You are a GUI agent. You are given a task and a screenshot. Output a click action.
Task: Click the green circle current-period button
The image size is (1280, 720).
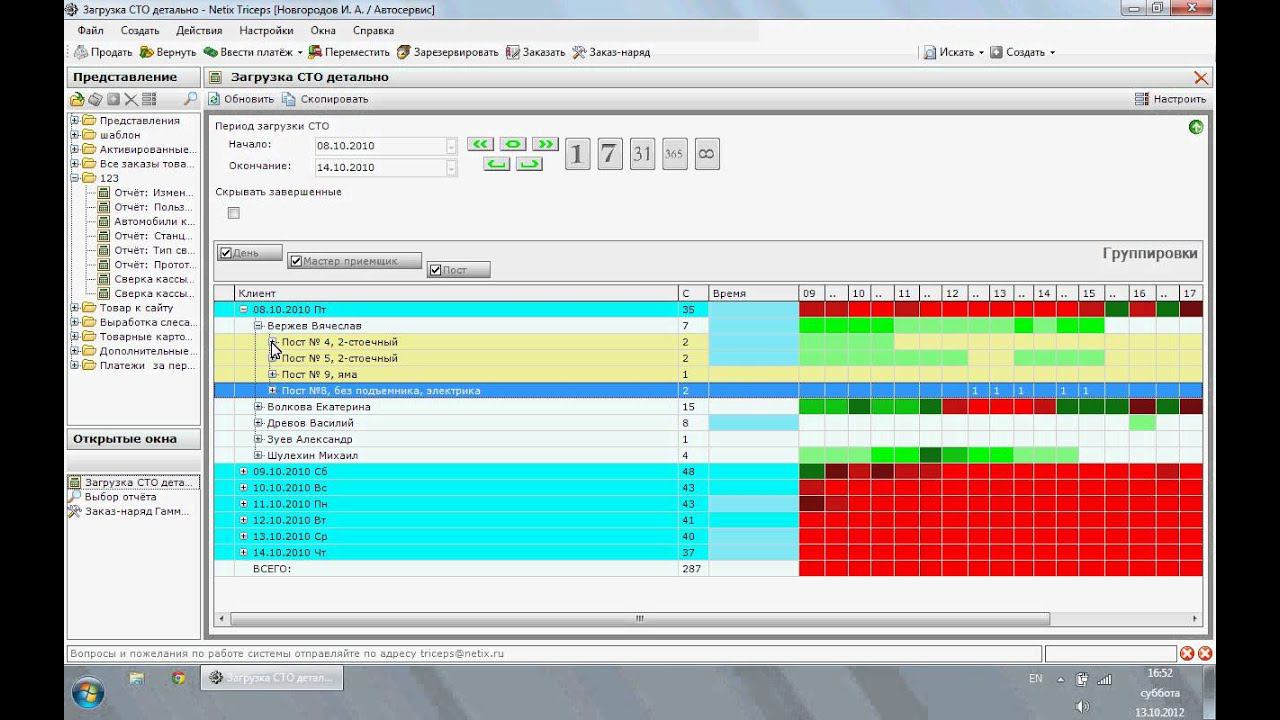point(513,144)
